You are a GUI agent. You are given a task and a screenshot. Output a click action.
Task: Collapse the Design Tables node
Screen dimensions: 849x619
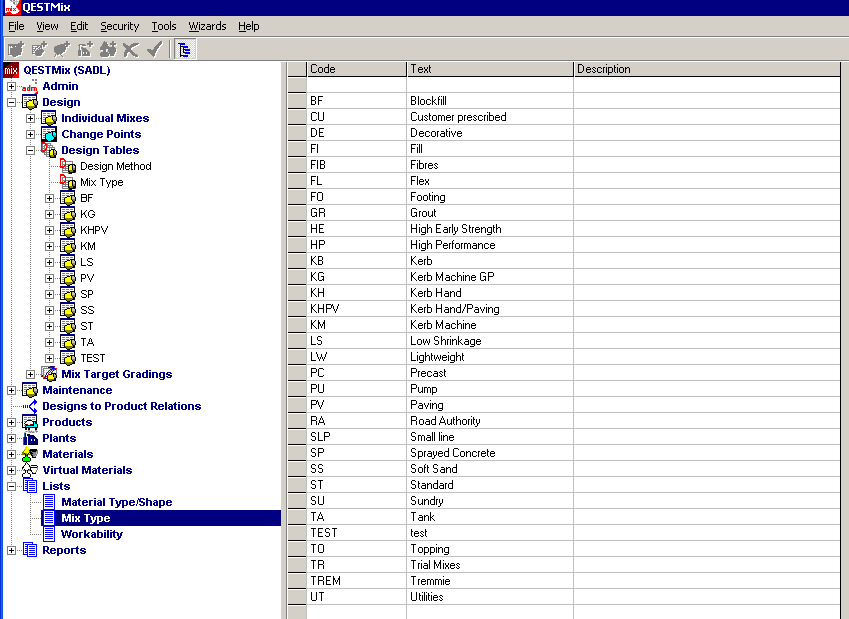(31, 150)
